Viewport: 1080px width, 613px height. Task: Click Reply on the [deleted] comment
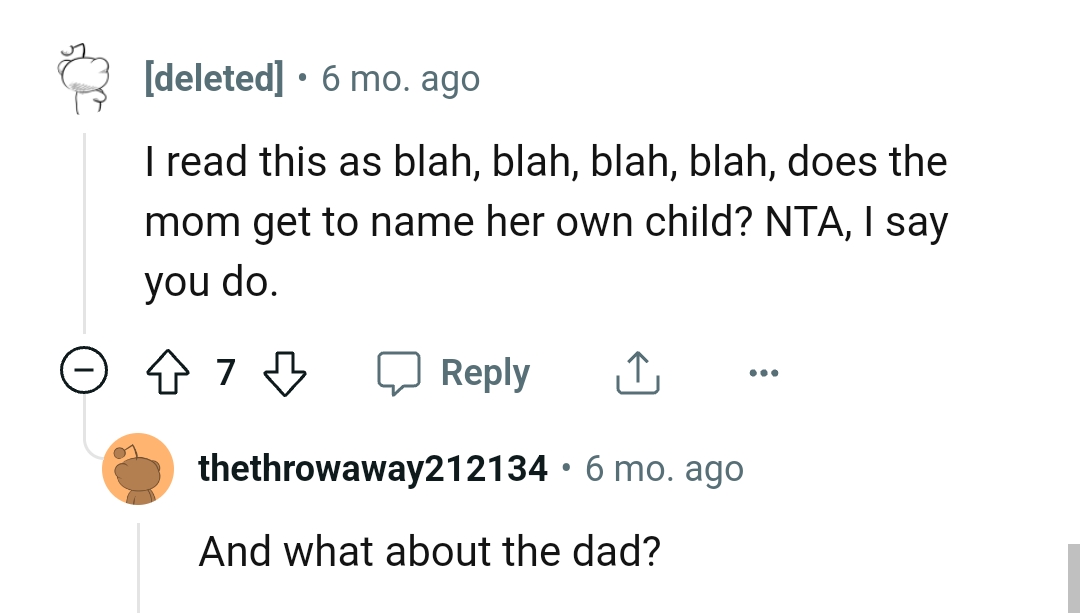pyautogui.click(x=485, y=371)
